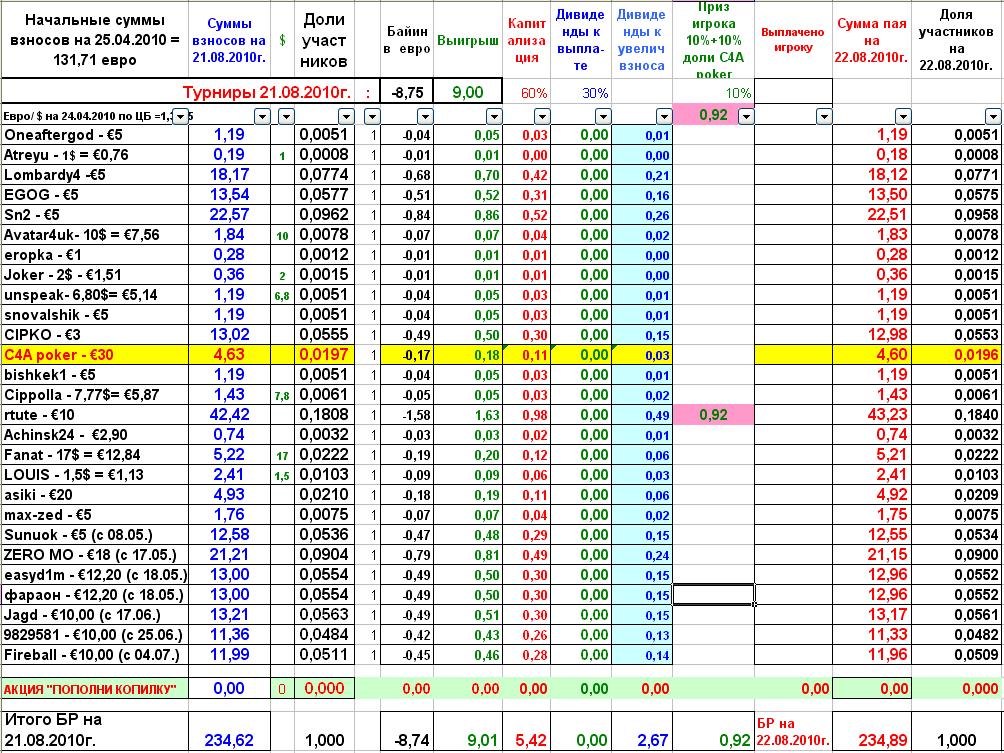Click Sn2's contribution sum 22,57
This screenshot has width=1004, height=753.
(x=230, y=215)
